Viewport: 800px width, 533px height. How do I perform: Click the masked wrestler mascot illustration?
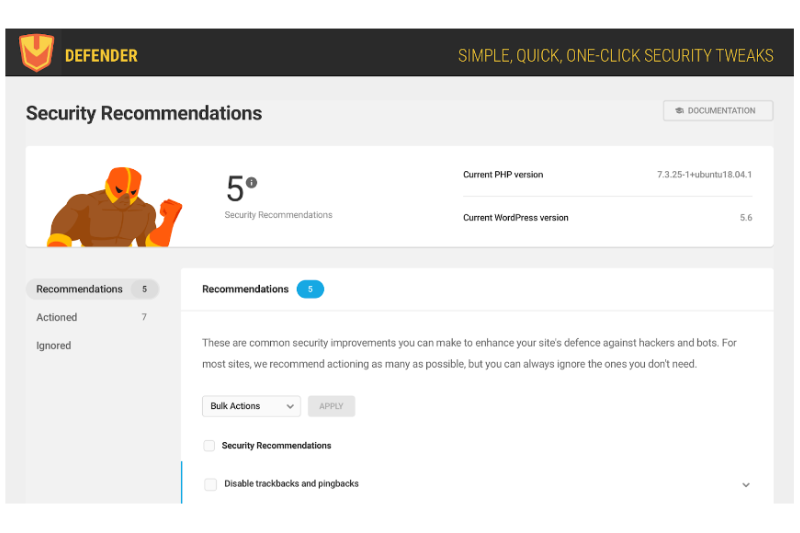(x=115, y=207)
